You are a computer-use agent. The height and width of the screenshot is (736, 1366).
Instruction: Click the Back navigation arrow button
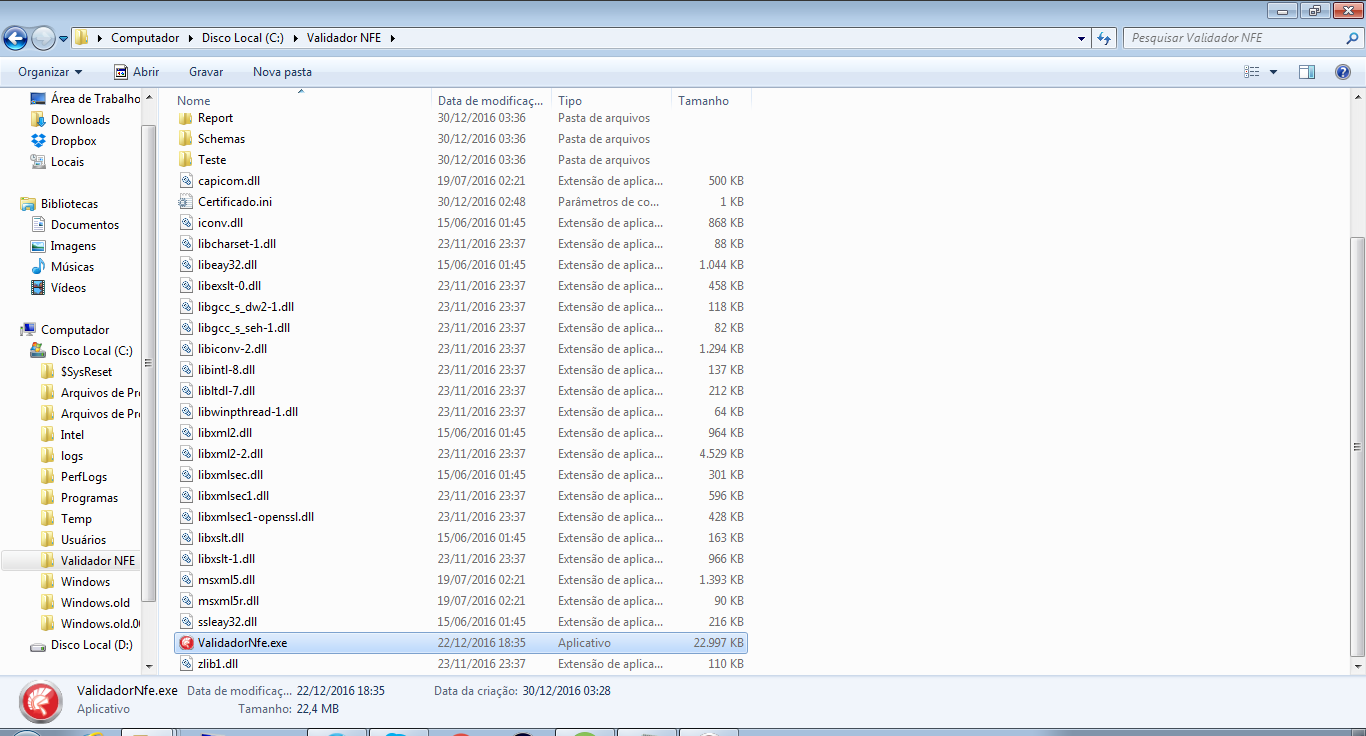[x=15, y=38]
